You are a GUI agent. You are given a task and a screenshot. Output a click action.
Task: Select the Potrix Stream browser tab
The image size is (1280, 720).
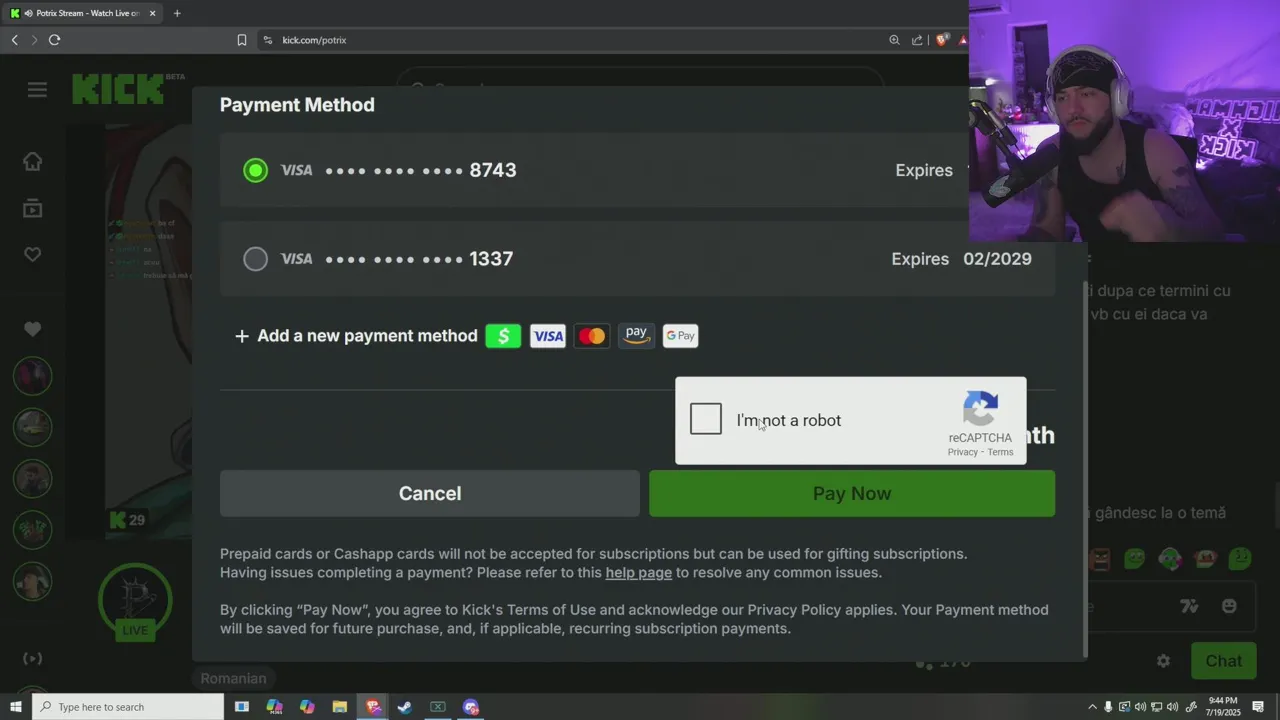[x=83, y=13]
